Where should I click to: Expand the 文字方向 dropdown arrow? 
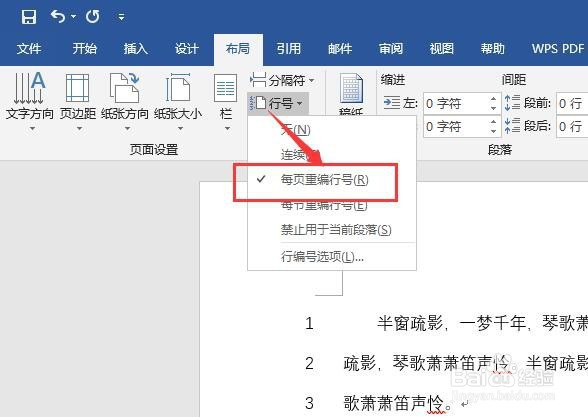pos(32,129)
